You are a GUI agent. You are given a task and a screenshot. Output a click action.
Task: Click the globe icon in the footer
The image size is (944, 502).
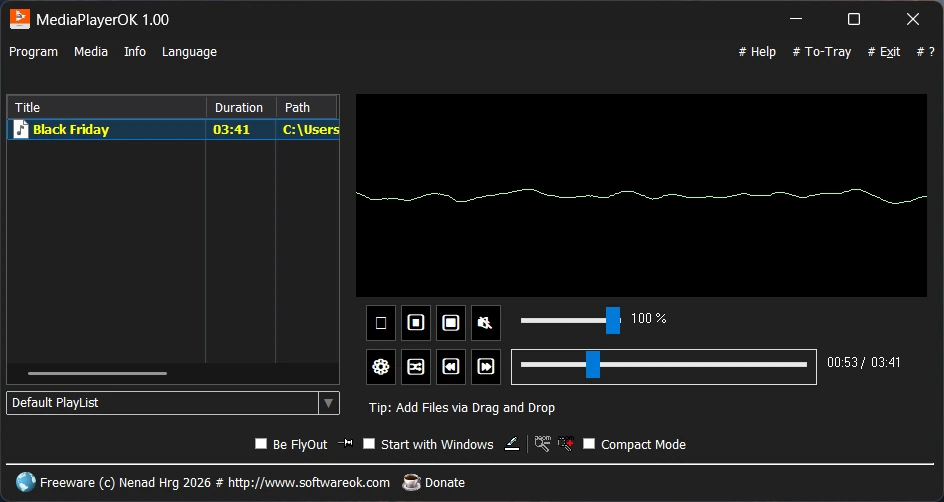point(26,482)
